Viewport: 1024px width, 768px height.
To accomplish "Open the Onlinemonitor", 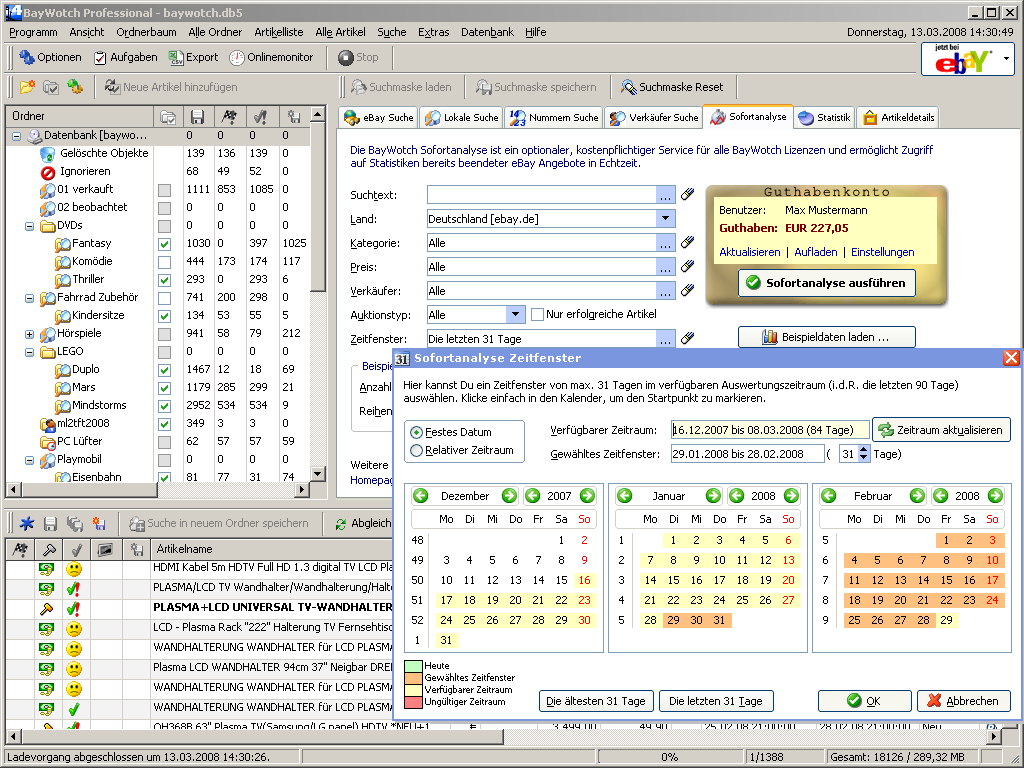I will (272, 57).
